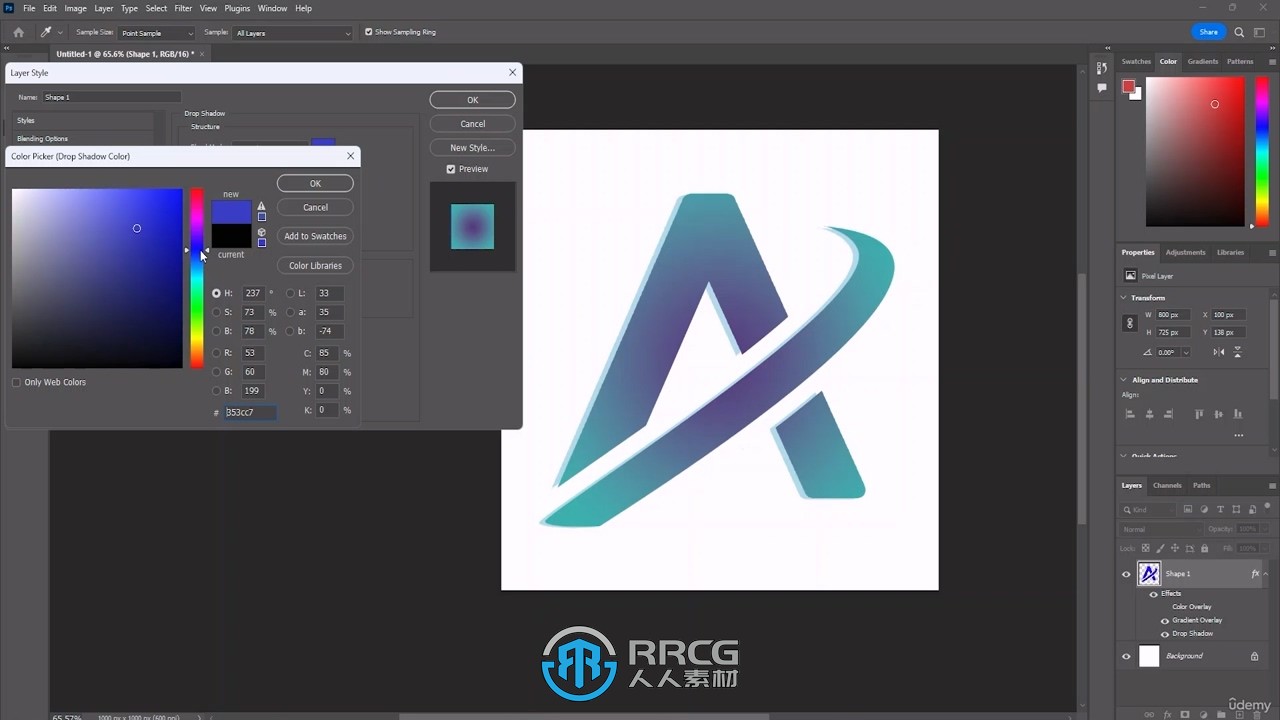Click the link width and height chain icon
This screenshot has height=720, width=1280.
[x=1130, y=323]
